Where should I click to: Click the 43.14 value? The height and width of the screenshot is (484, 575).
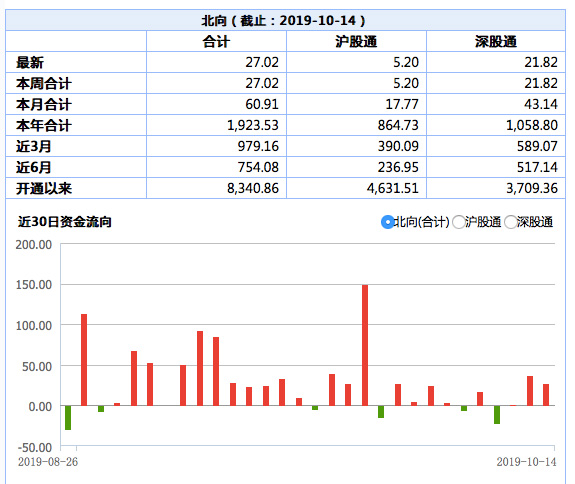[541, 104]
